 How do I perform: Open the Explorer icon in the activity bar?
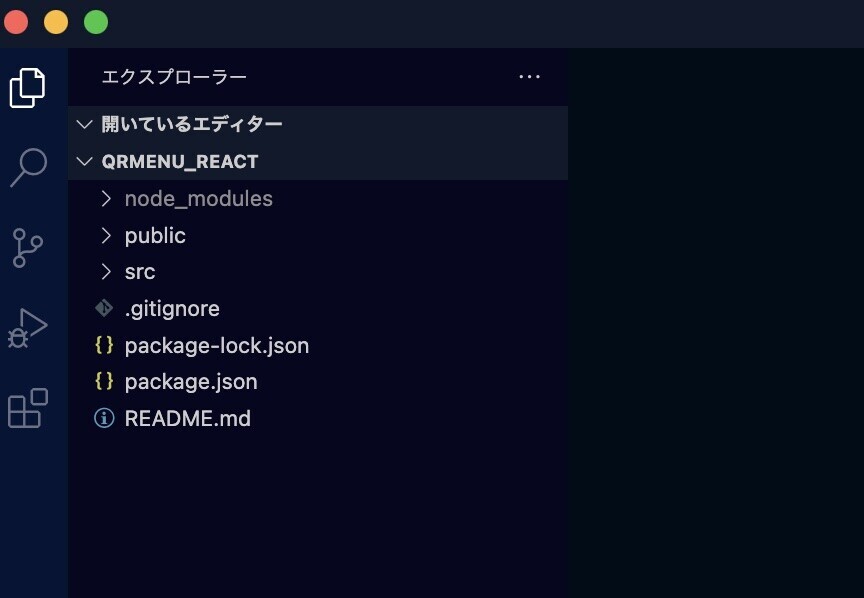pos(29,88)
